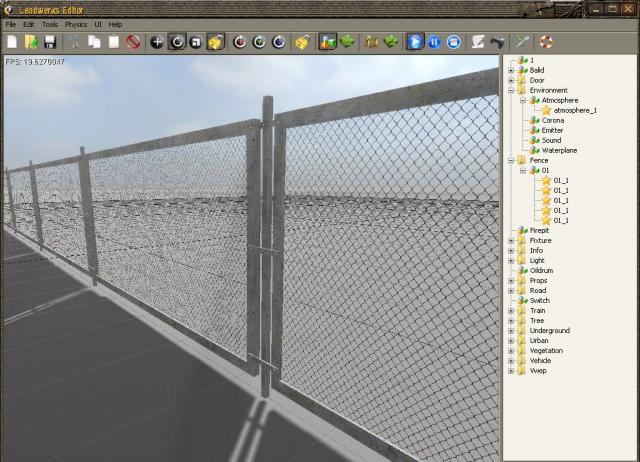Click the magic wand toolbar icon
The image size is (640, 462).
click(x=522, y=42)
